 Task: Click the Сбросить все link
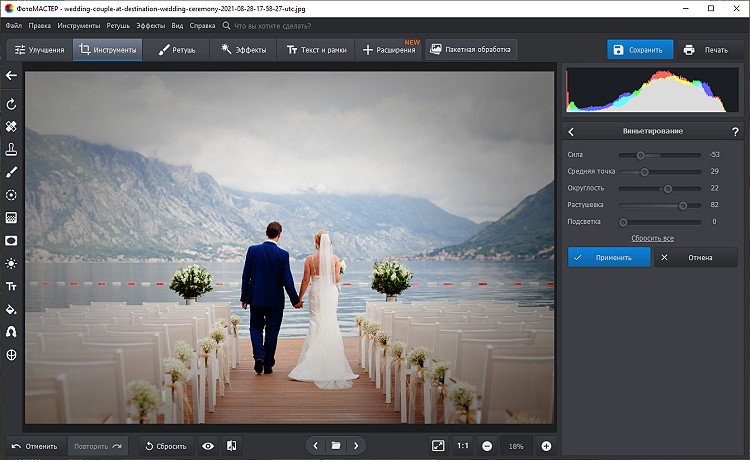pyautogui.click(x=652, y=238)
